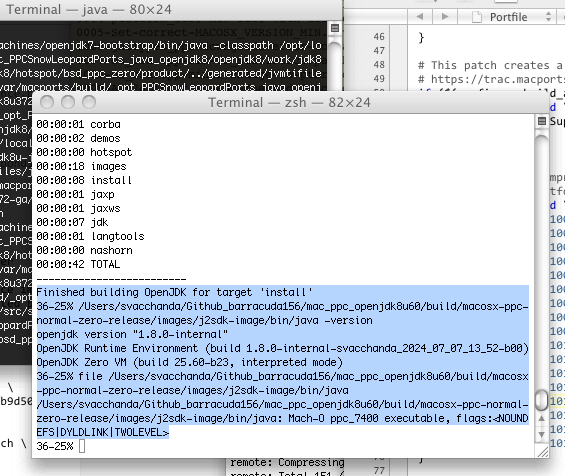
Task: Click the '00:00:01 jaxp' line
Action: [x=75, y=194]
